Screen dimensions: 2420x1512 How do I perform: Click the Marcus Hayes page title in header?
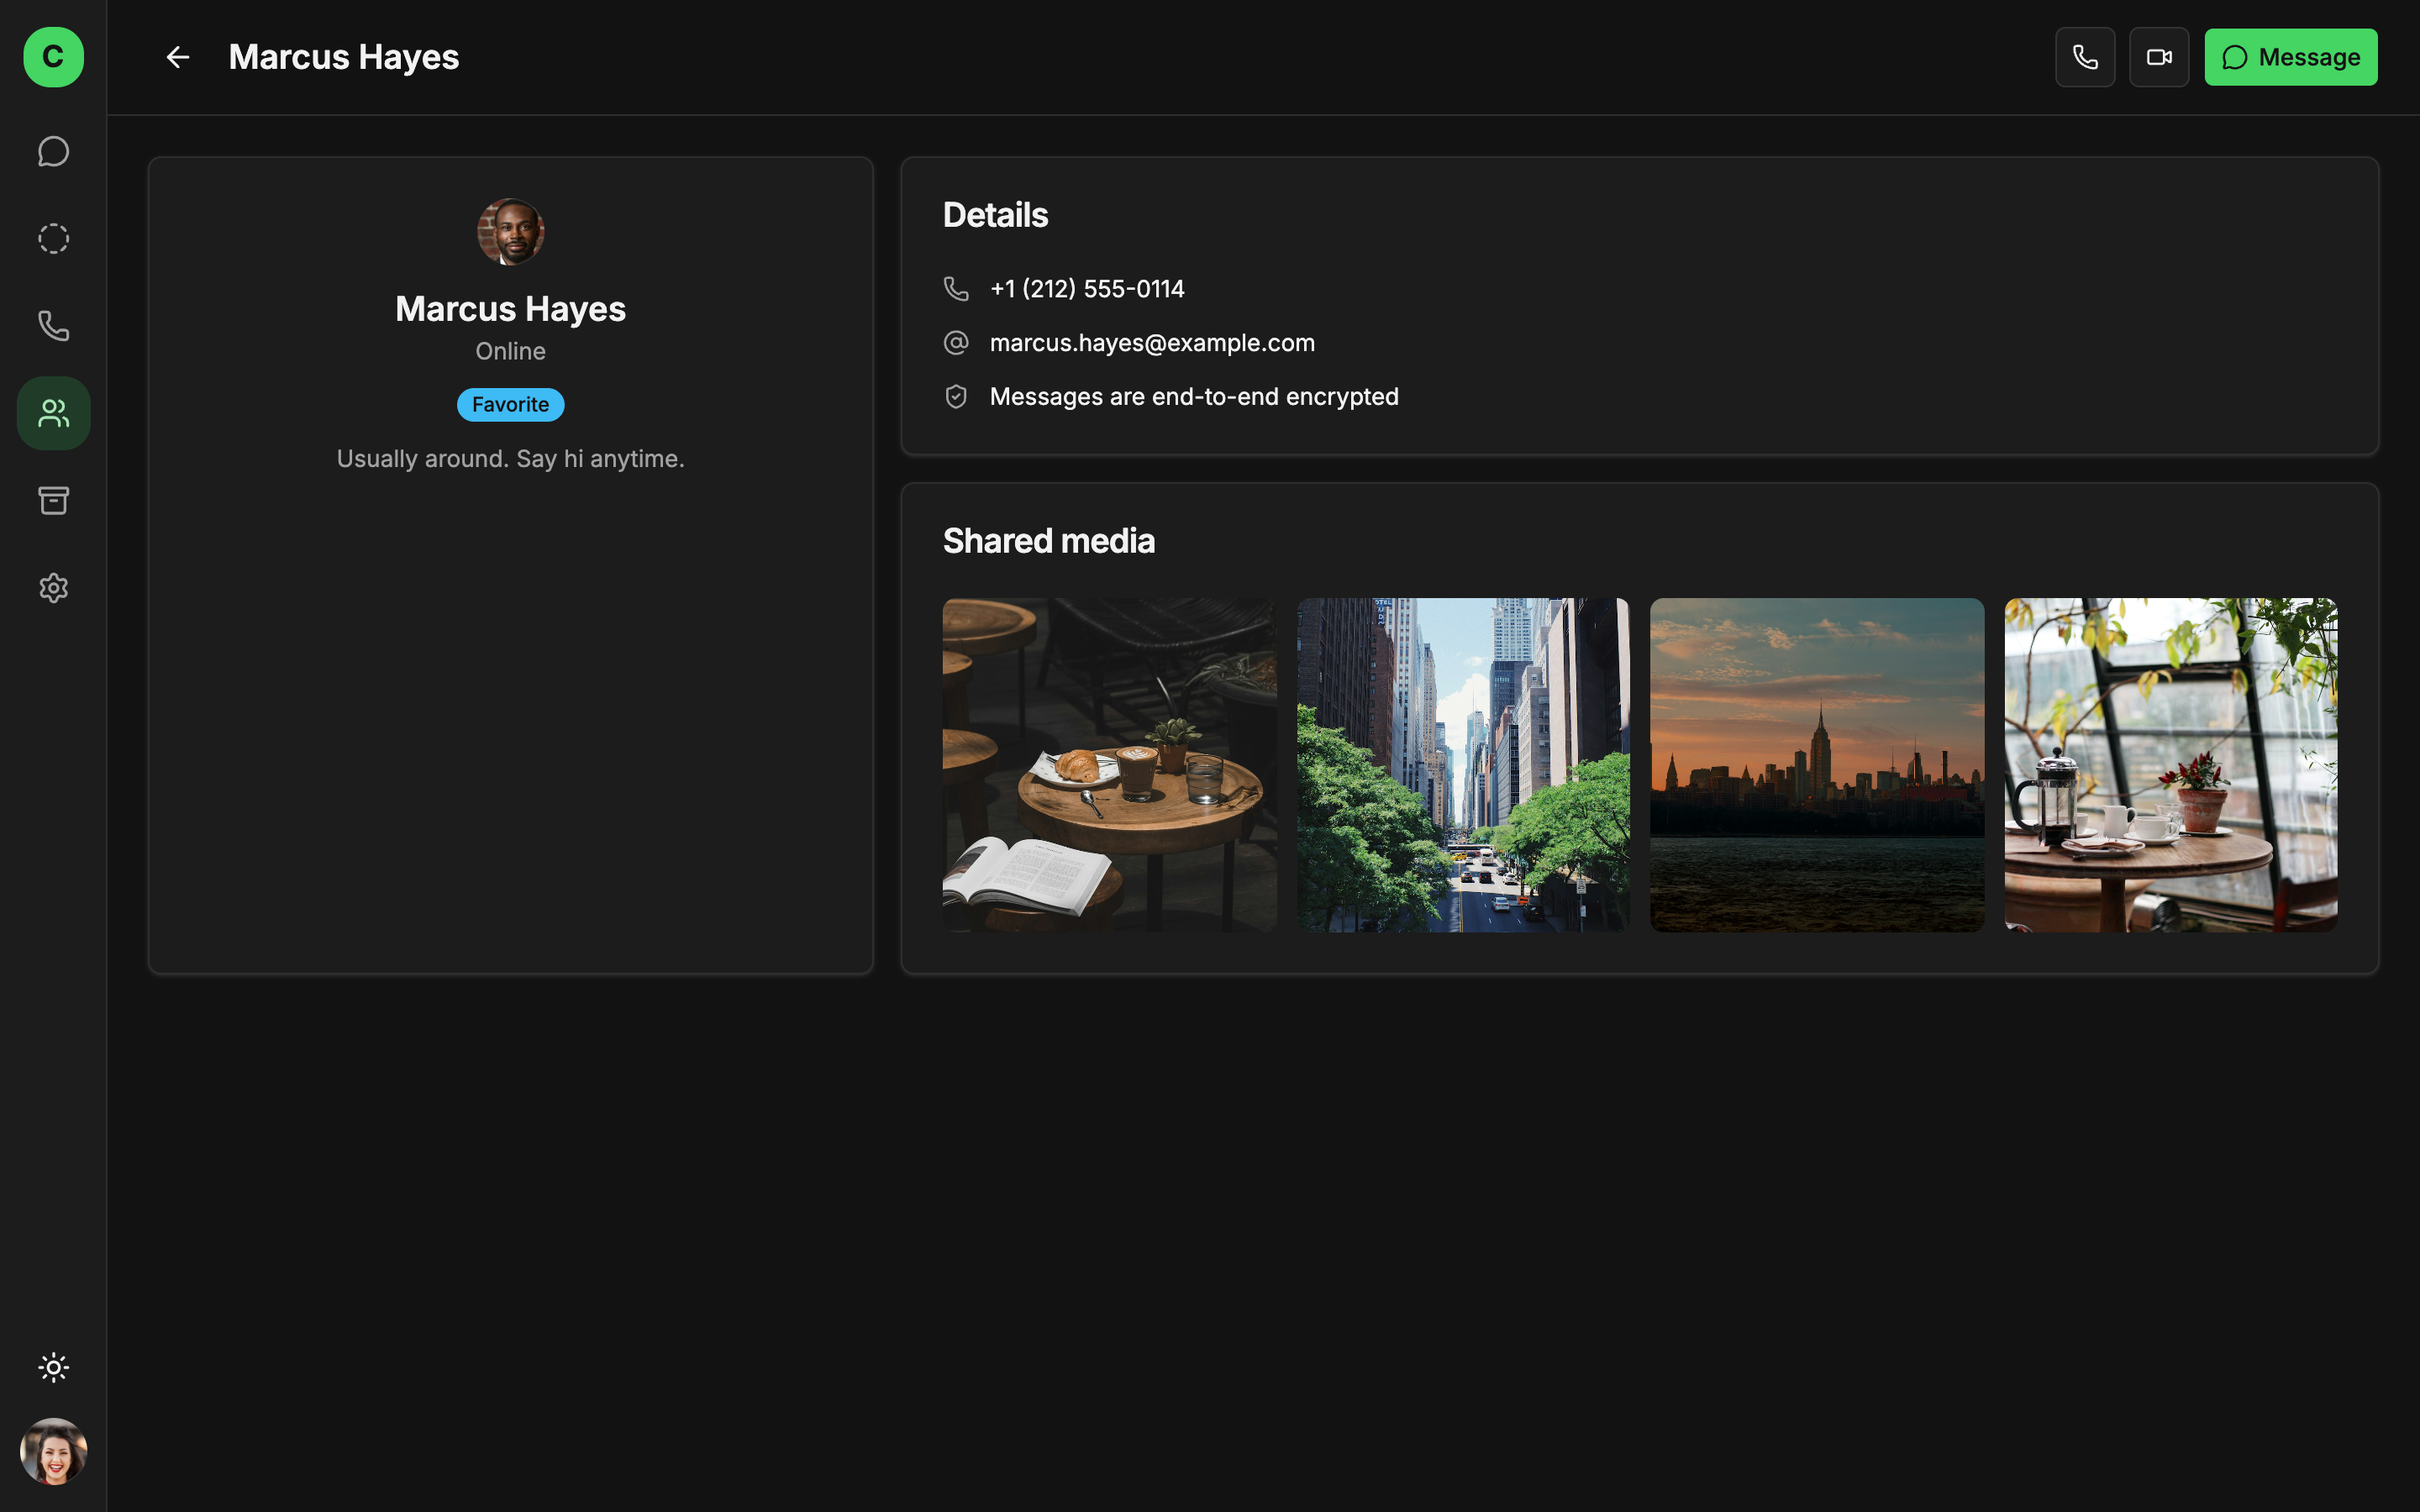[344, 57]
